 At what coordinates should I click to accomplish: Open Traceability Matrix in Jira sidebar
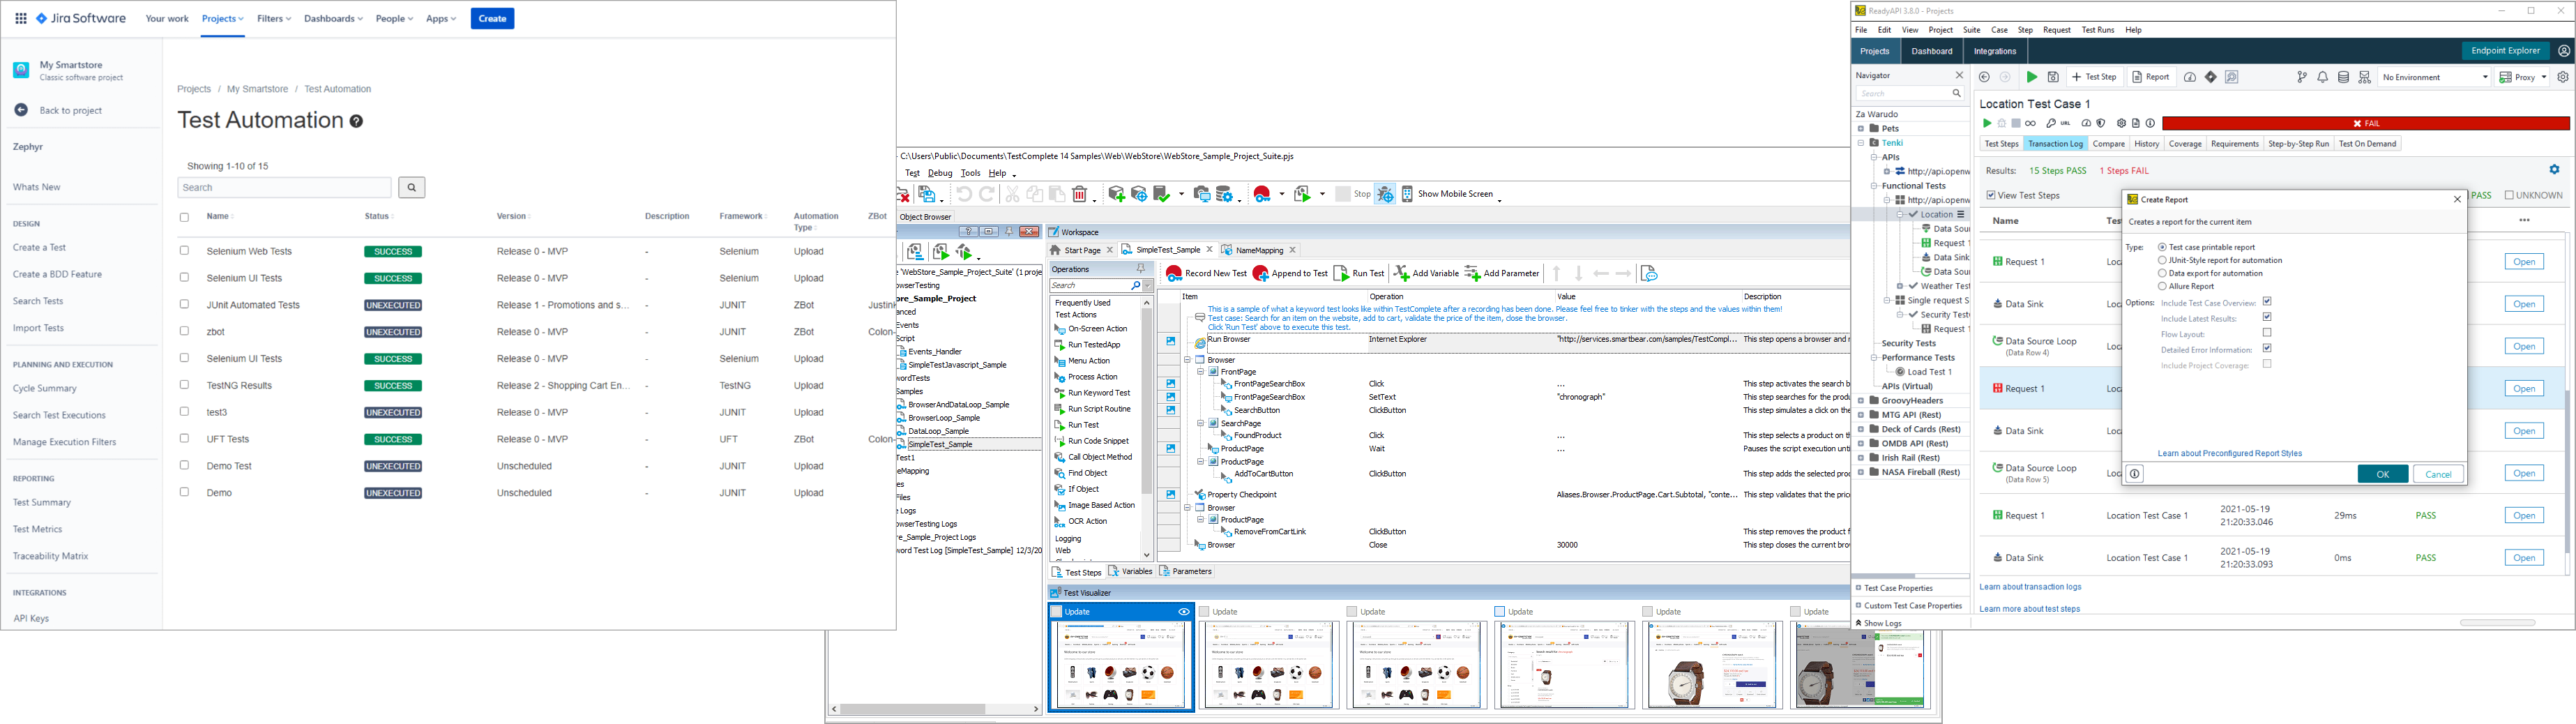point(50,556)
